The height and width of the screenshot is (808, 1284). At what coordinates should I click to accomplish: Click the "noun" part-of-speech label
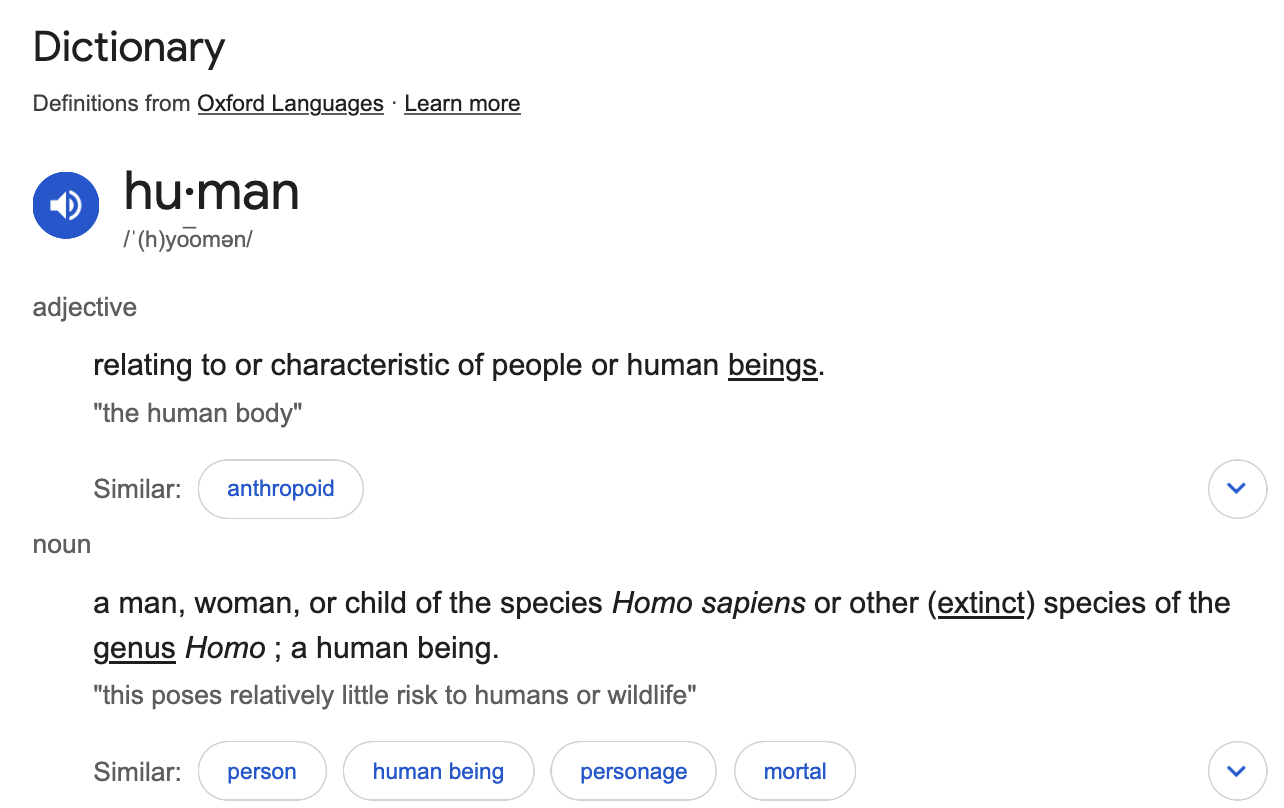62,545
